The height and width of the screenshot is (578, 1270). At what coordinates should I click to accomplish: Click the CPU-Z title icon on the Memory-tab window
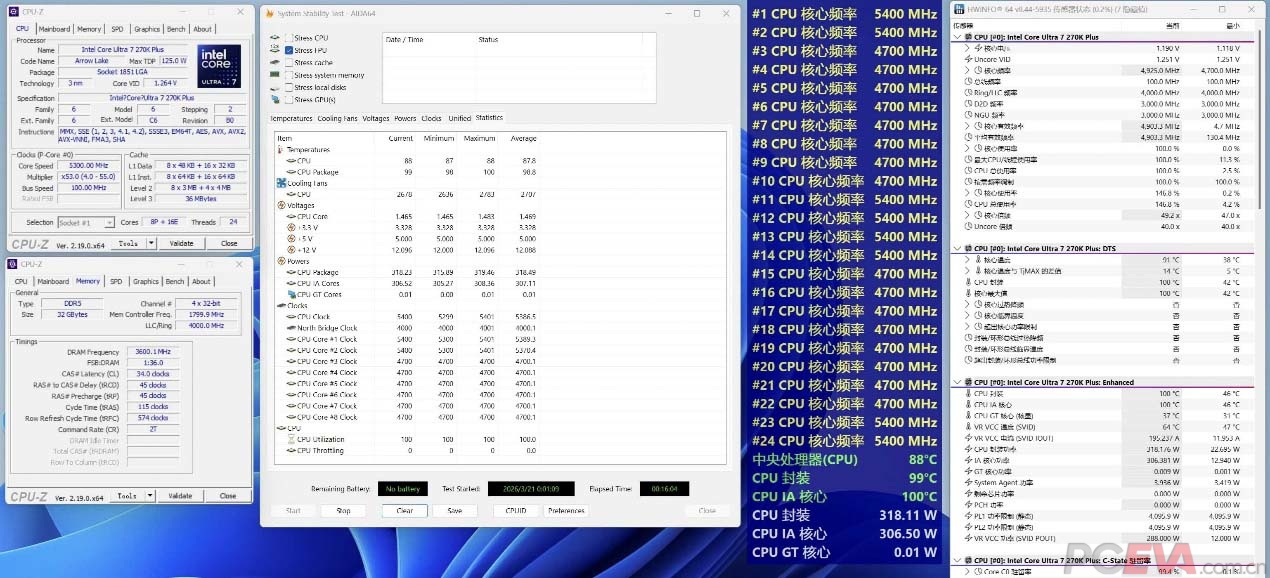point(12,264)
